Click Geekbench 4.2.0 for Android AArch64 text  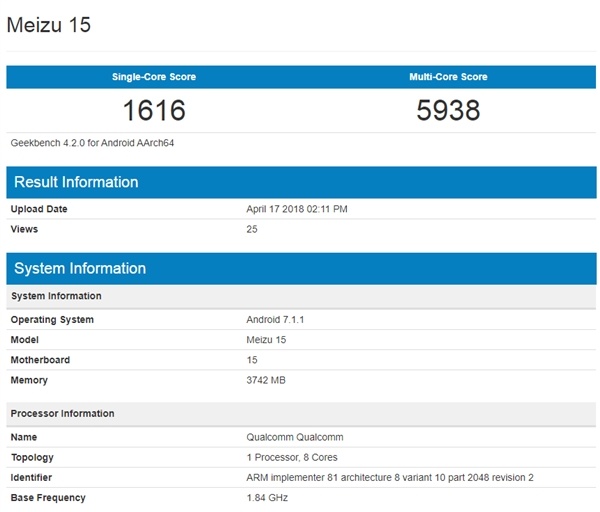point(92,143)
